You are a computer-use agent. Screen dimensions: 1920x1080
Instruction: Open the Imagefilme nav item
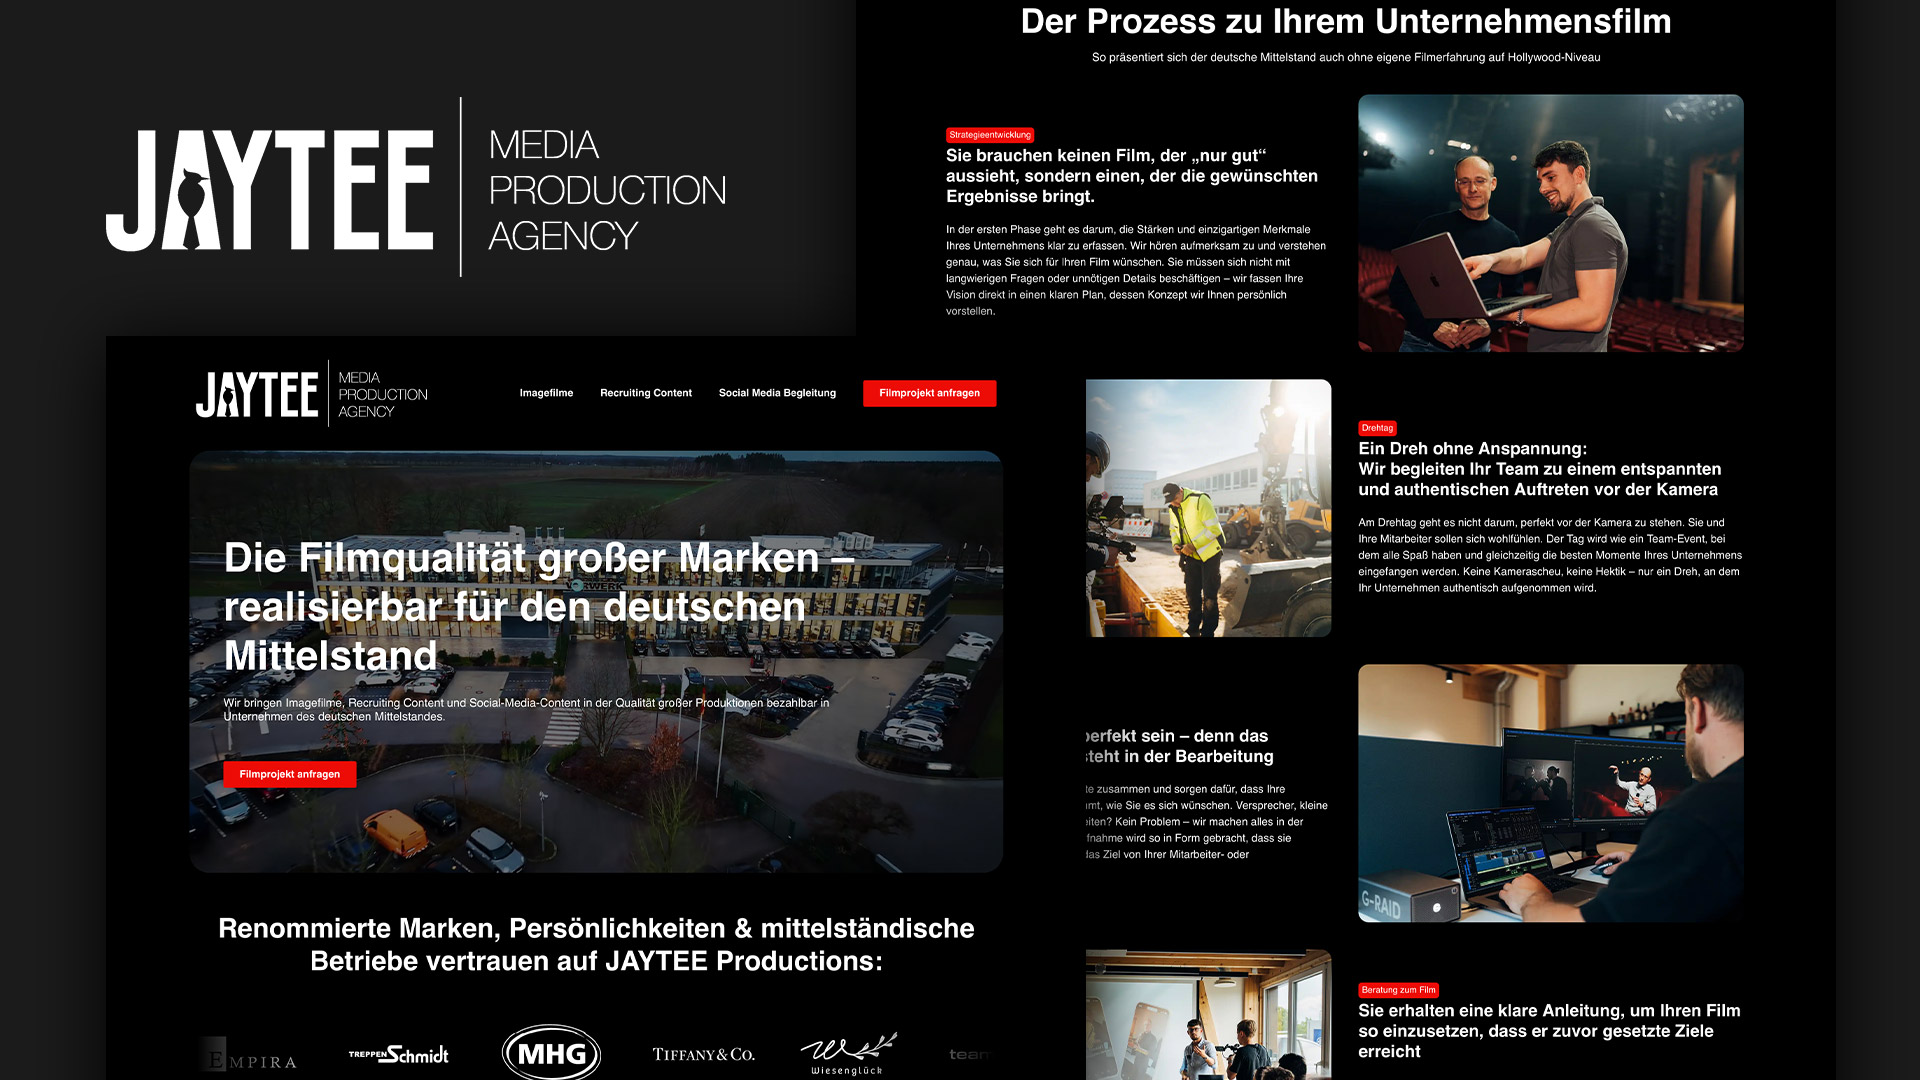(546, 393)
